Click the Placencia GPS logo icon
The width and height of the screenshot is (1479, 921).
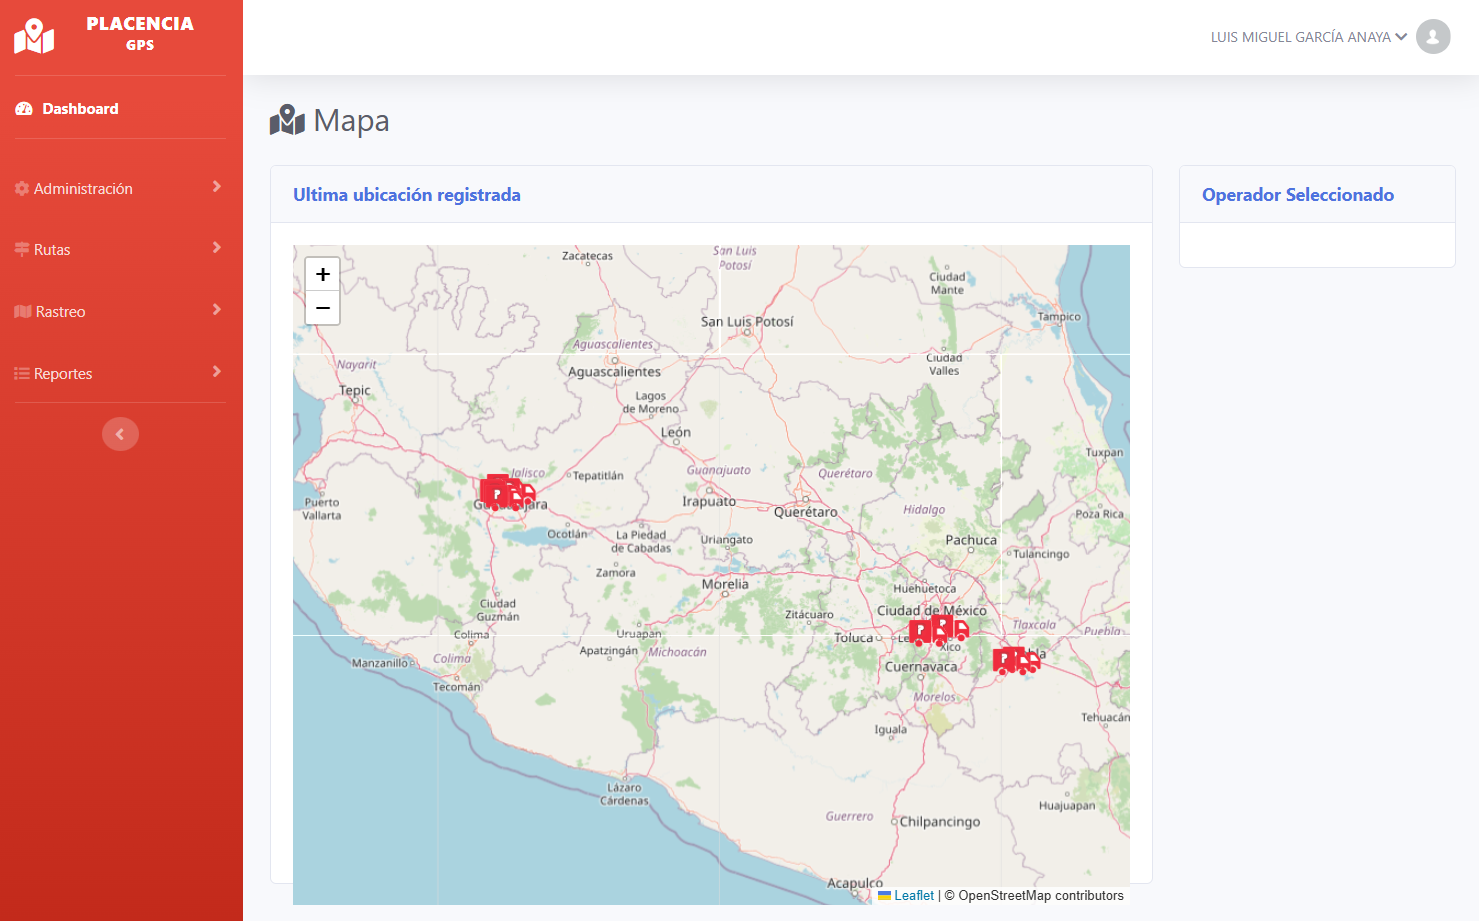tap(34, 36)
